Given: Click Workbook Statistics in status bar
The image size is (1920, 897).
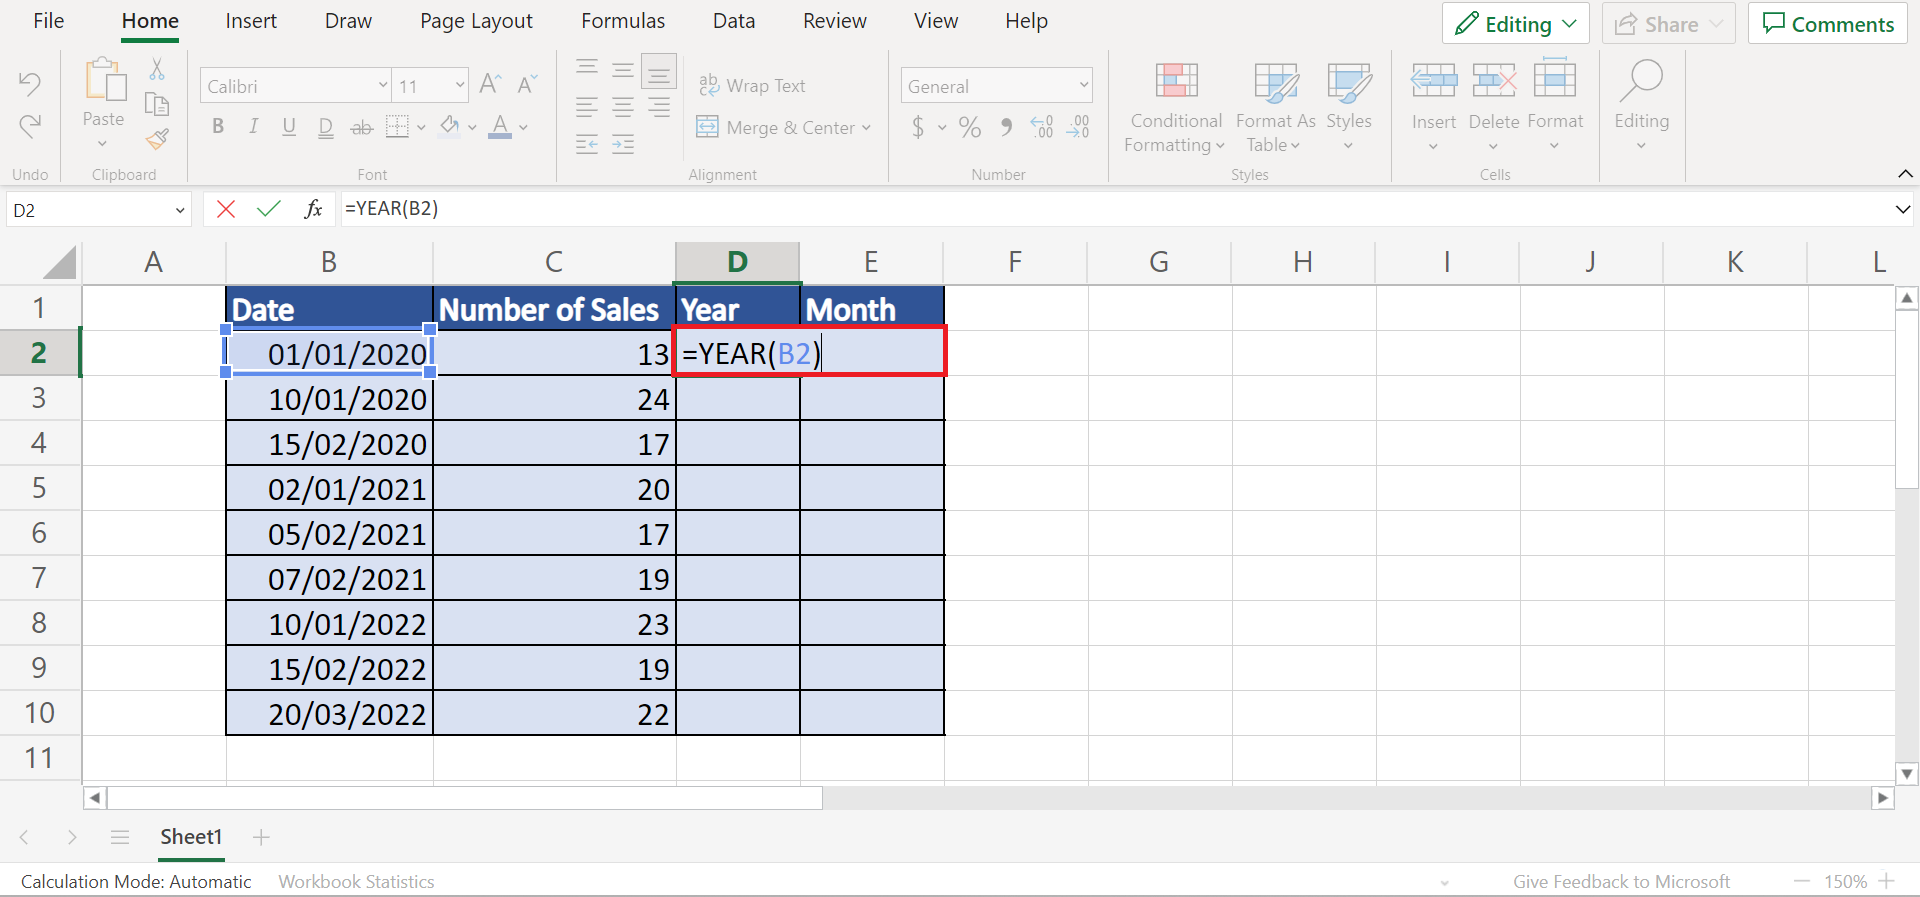Looking at the screenshot, I should pyautogui.click(x=356, y=881).
